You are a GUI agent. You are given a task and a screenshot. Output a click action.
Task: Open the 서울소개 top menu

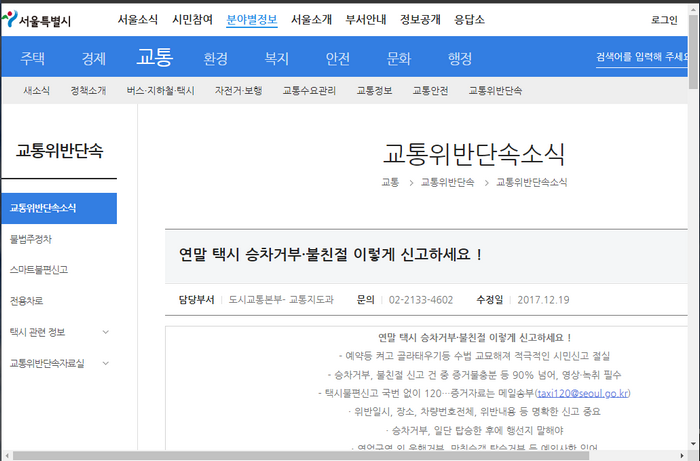pyautogui.click(x=312, y=20)
